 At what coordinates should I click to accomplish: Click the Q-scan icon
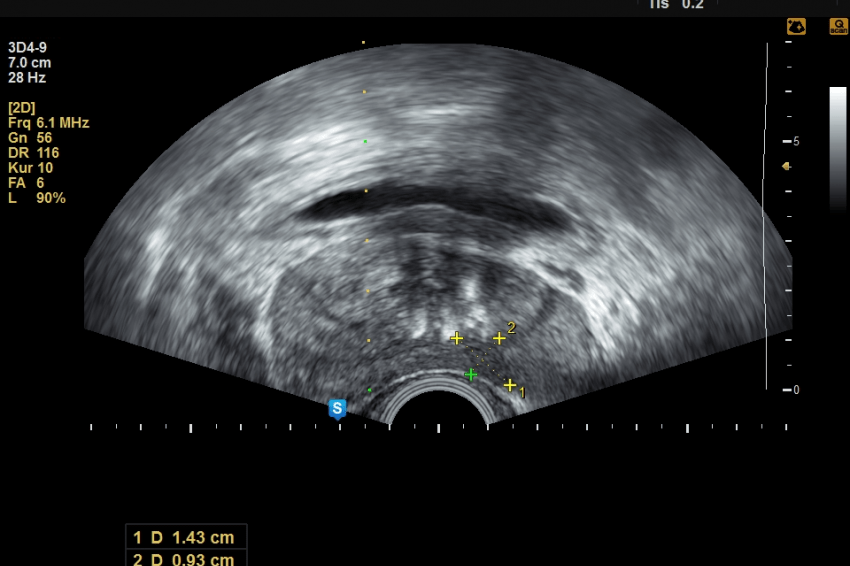tap(839, 27)
